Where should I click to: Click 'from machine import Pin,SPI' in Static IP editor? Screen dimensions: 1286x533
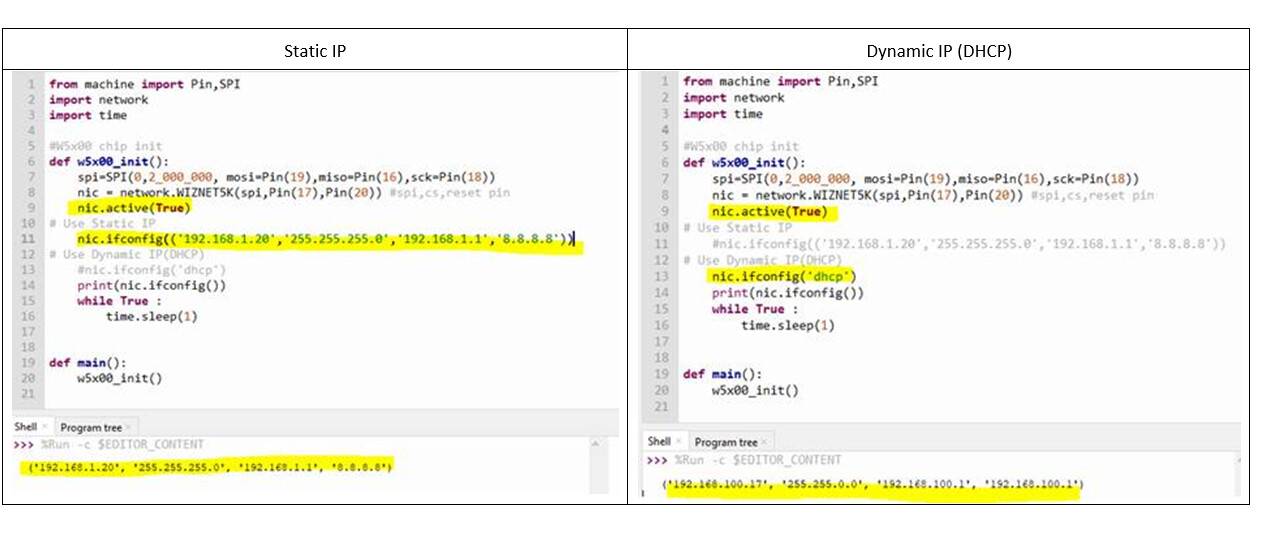point(144,84)
